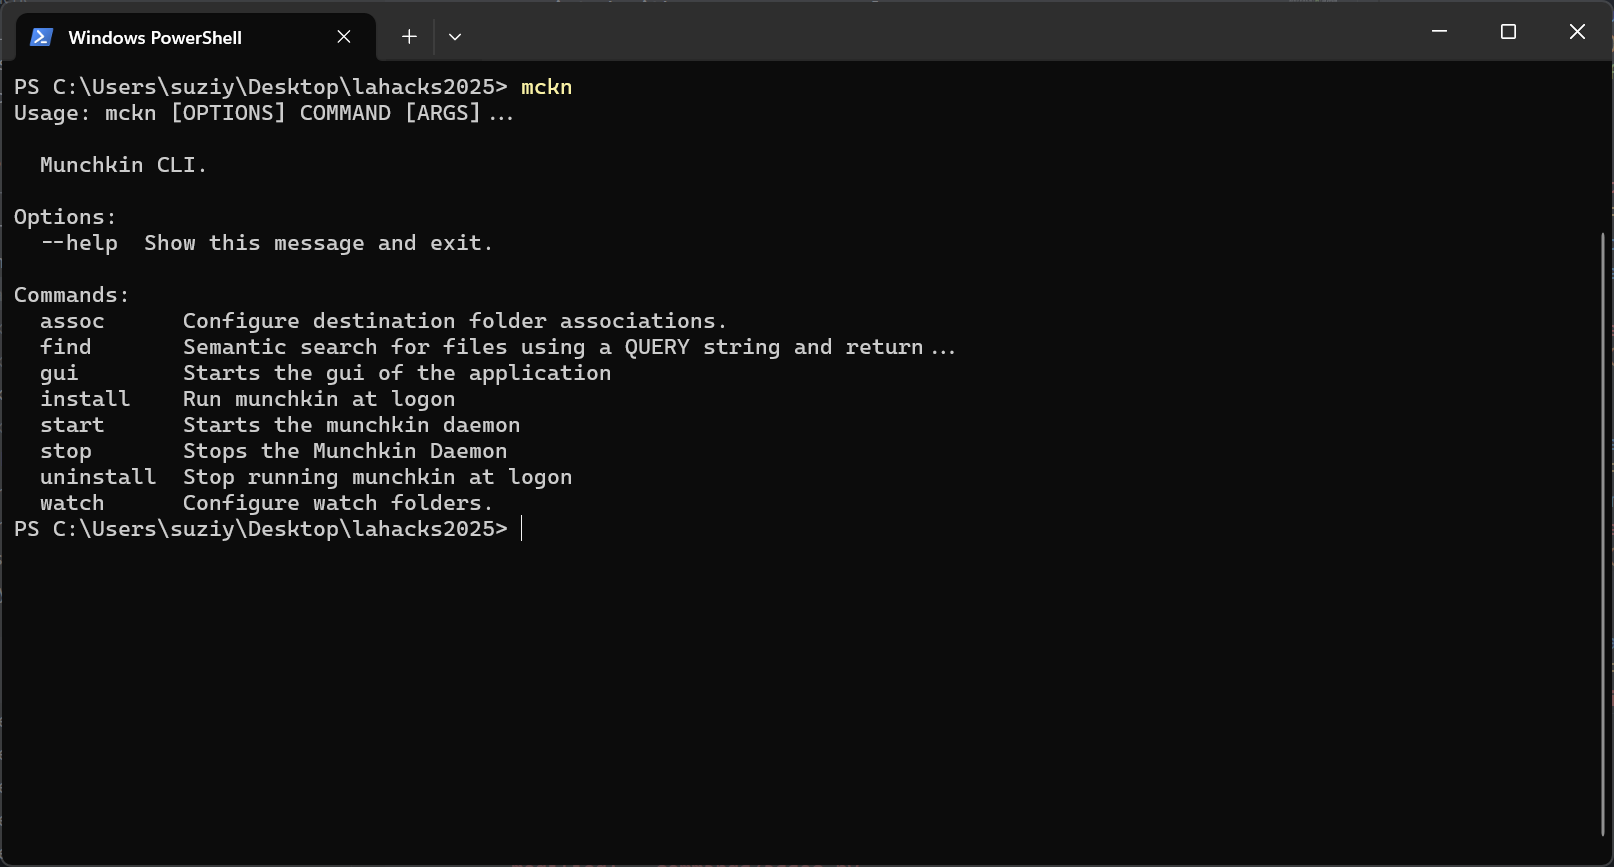The height and width of the screenshot is (867, 1614).
Task: Click the vertical scrollbar on the right edge
Action: tap(1603, 534)
